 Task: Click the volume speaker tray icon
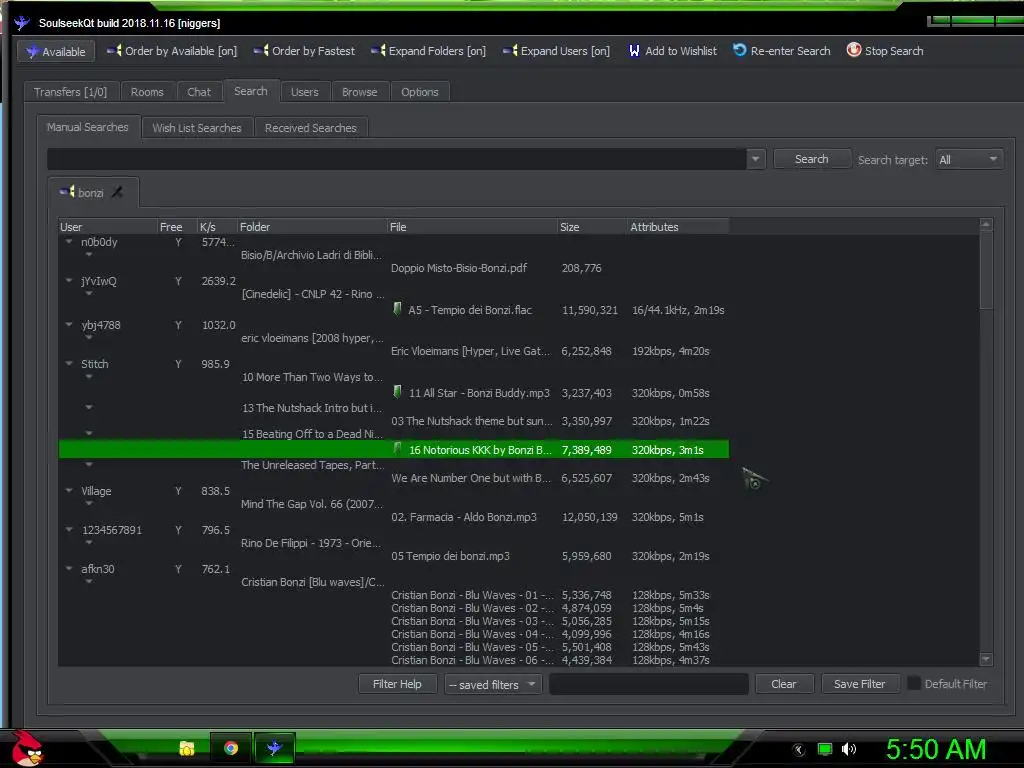849,749
